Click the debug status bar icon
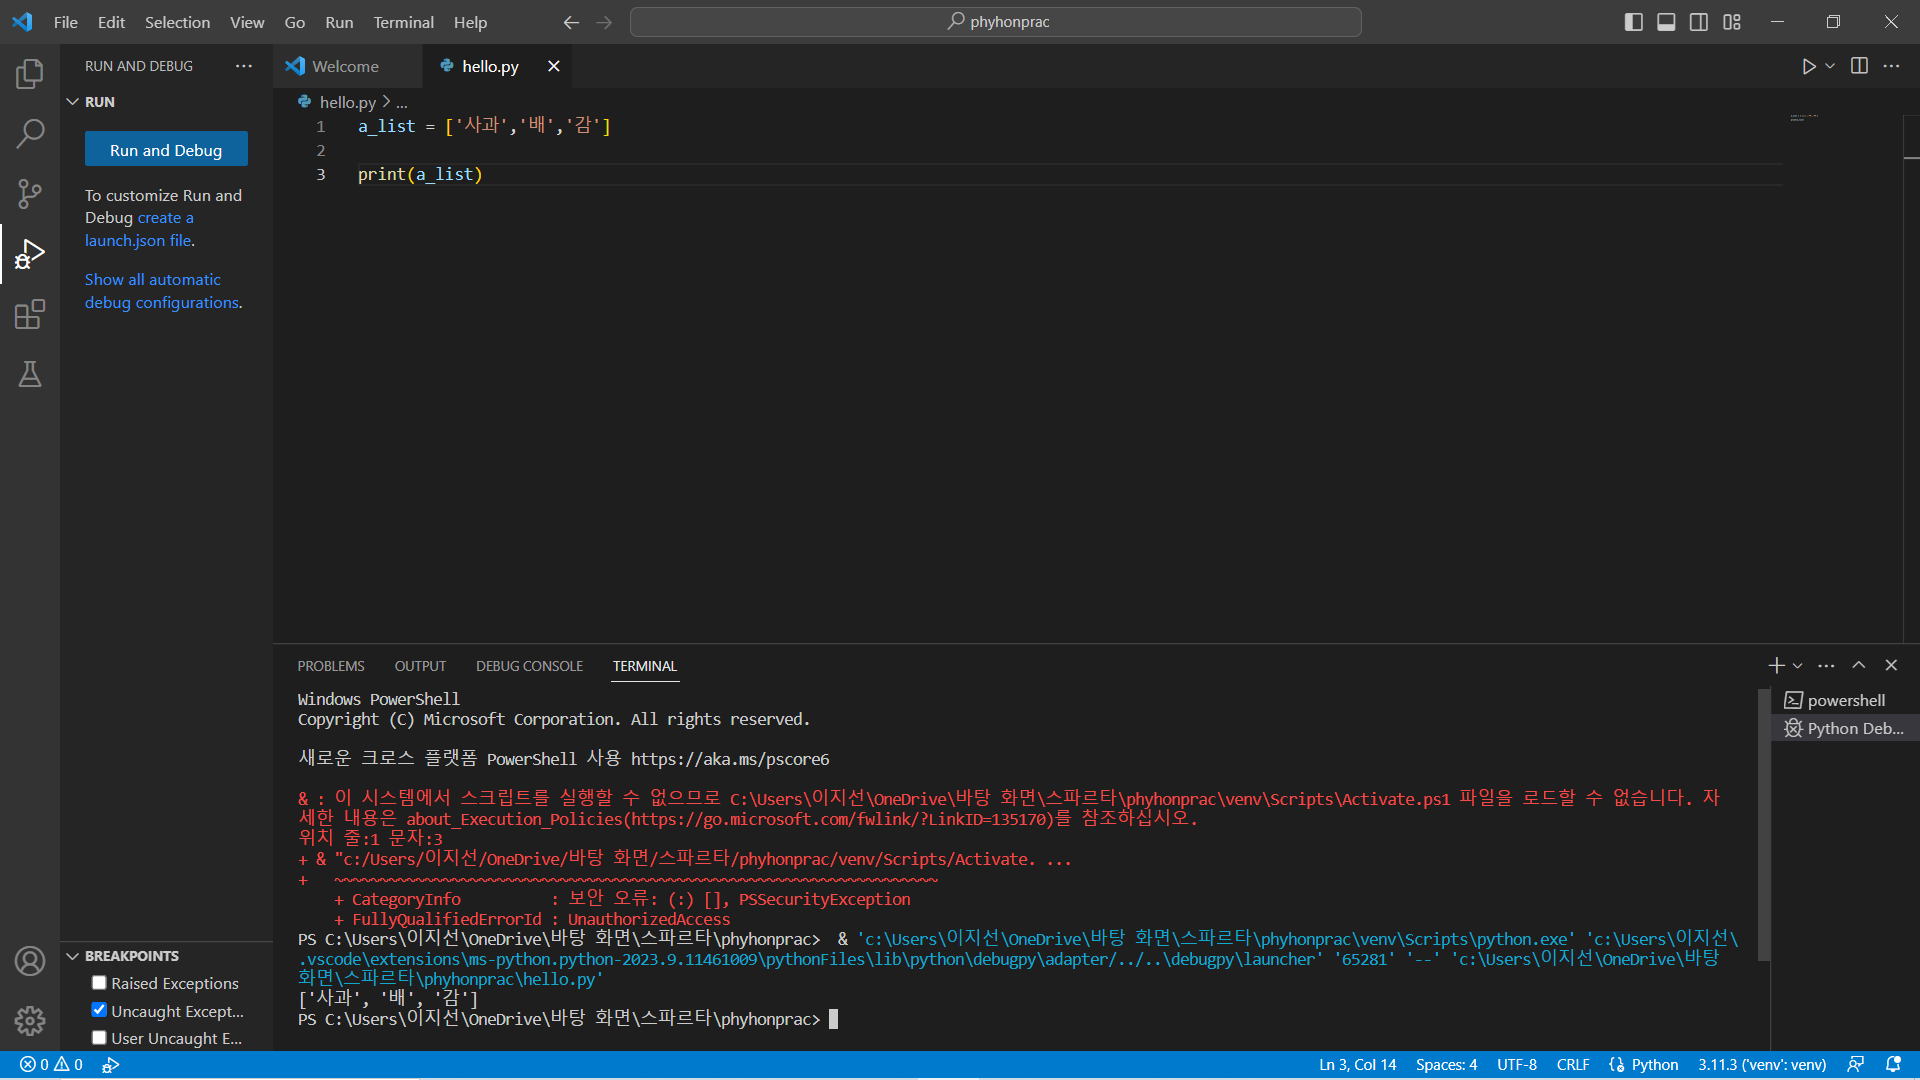The height and width of the screenshot is (1080, 1920). click(x=111, y=1065)
